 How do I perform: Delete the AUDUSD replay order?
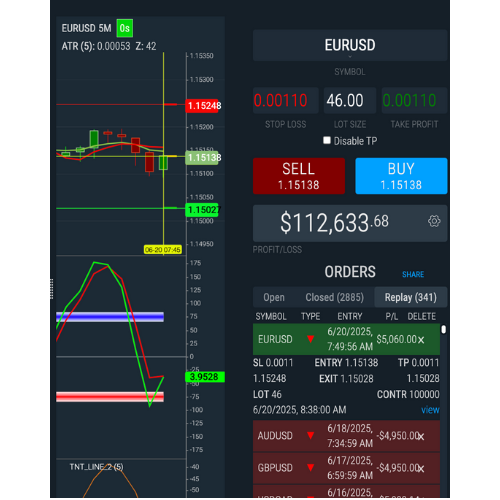click(x=421, y=436)
